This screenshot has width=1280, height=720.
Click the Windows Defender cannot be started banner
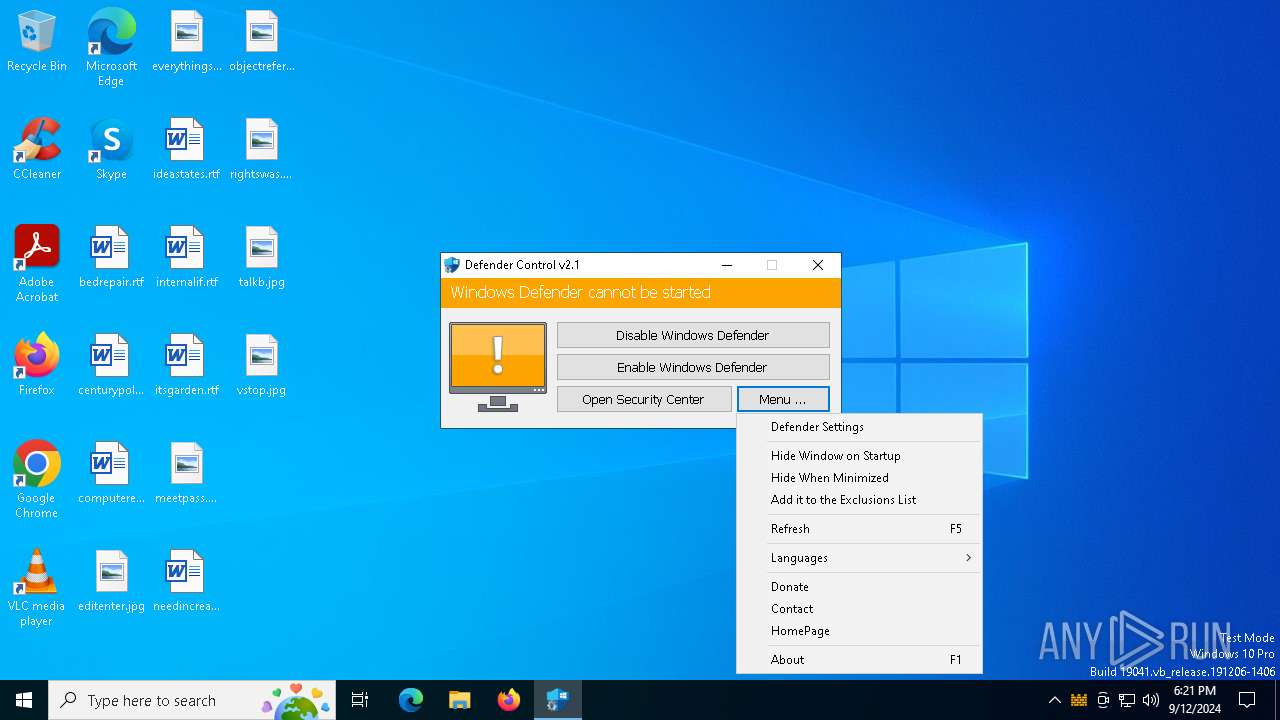click(x=641, y=293)
